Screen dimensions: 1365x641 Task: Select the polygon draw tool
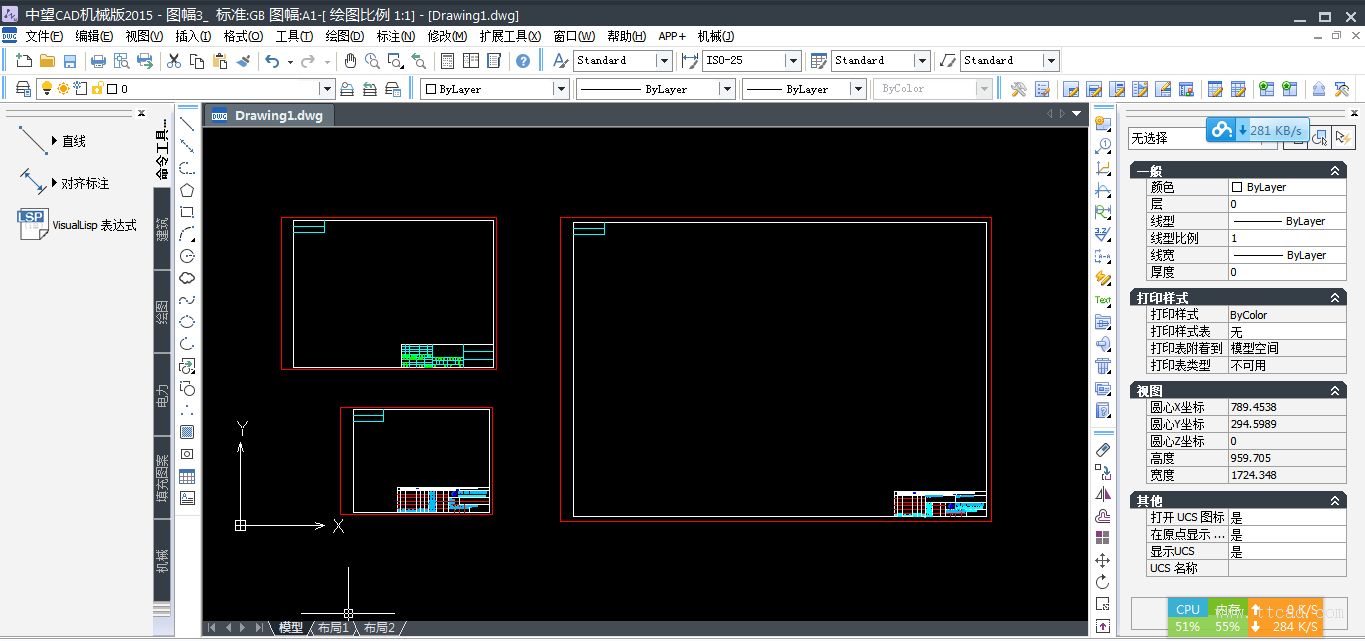[x=187, y=190]
